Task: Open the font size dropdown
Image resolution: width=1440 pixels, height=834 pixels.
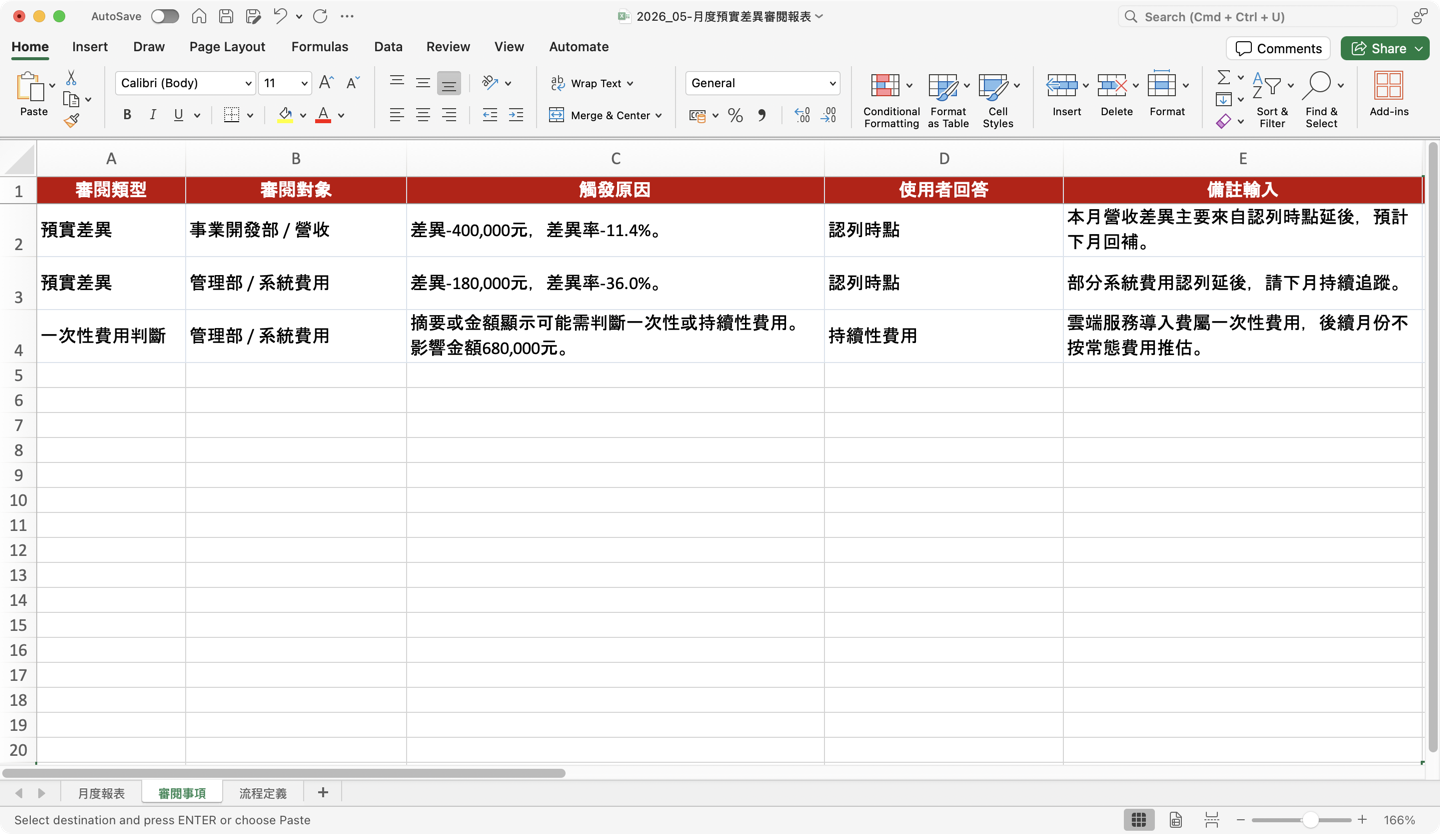Action: coord(304,83)
